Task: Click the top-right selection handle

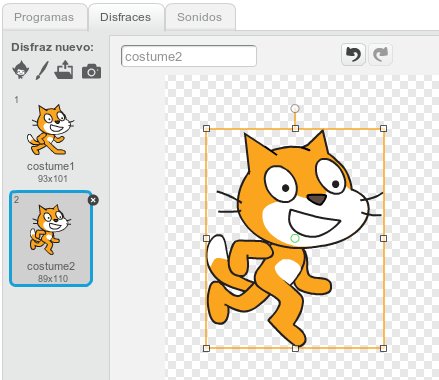Action: point(383,128)
